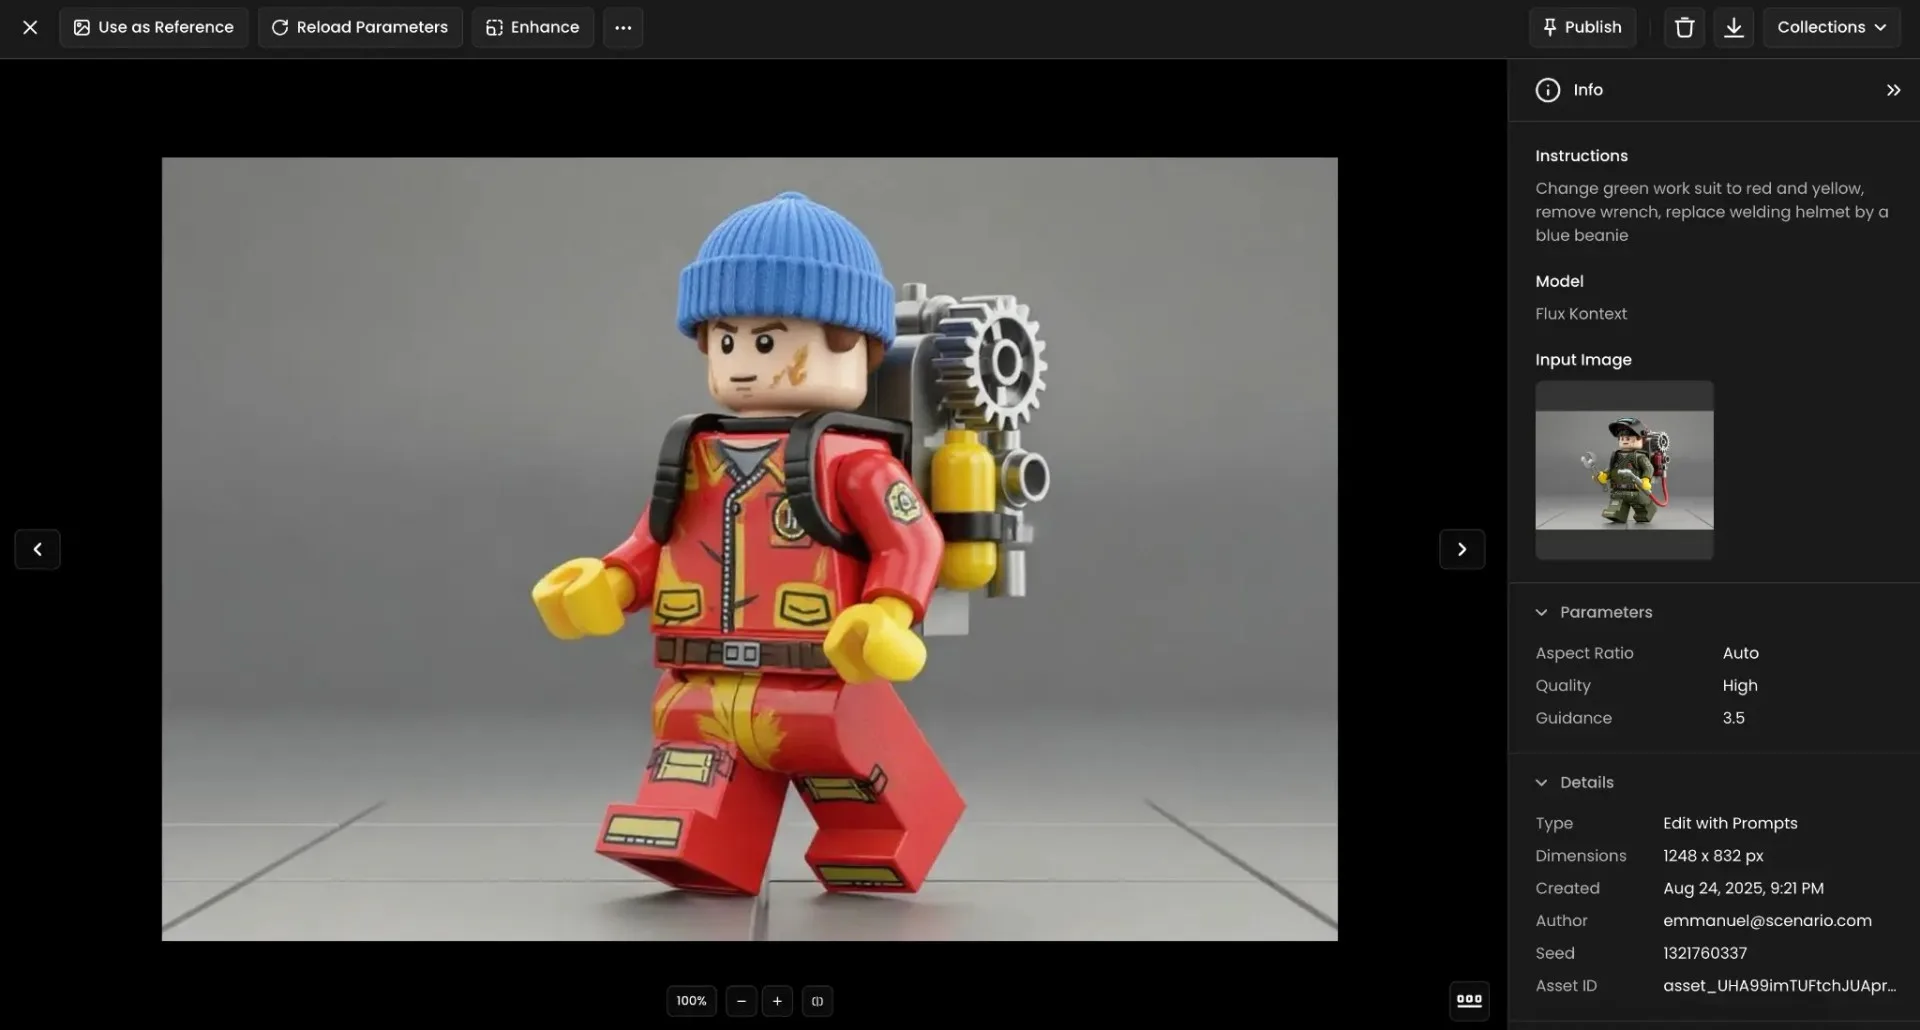The width and height of the screenshot is (1920, 1030).
Task: Collapse the Parameters section
Action: point(1542,611)
